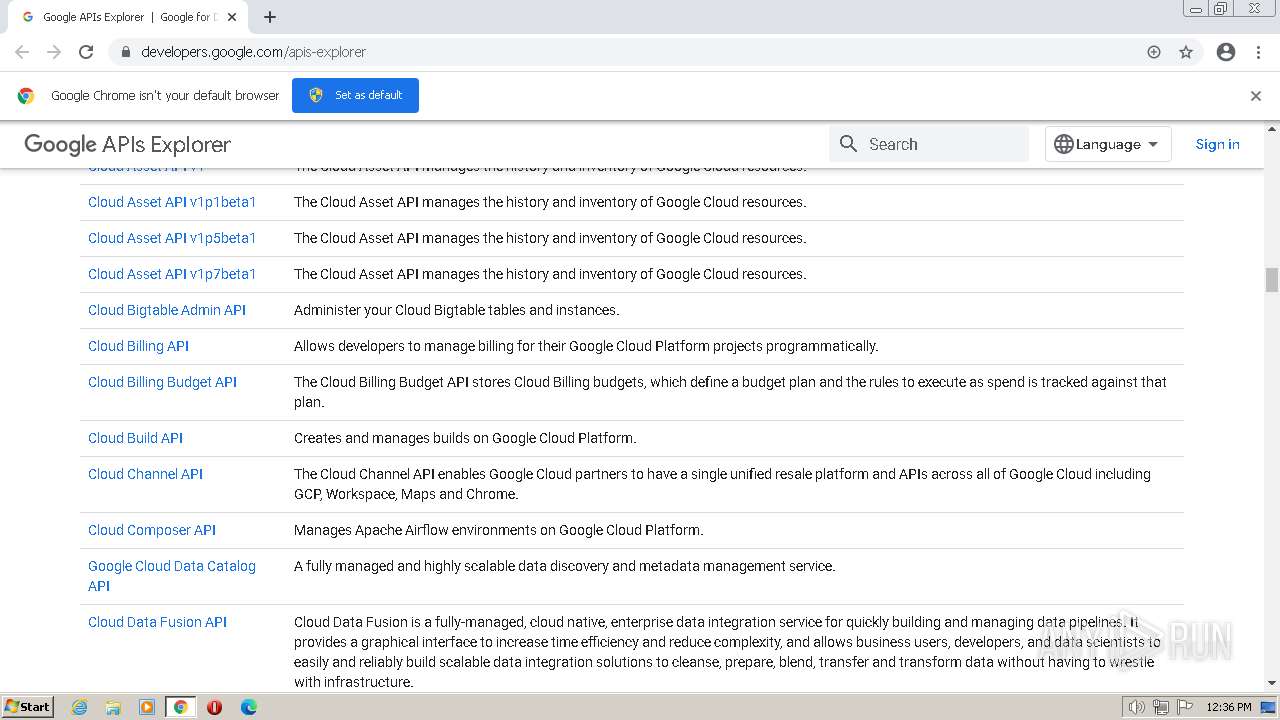The height and width of the screenshot is (720, 1280).
Task: Expand the Language dropdown
Action: [x=1108, y=144]
